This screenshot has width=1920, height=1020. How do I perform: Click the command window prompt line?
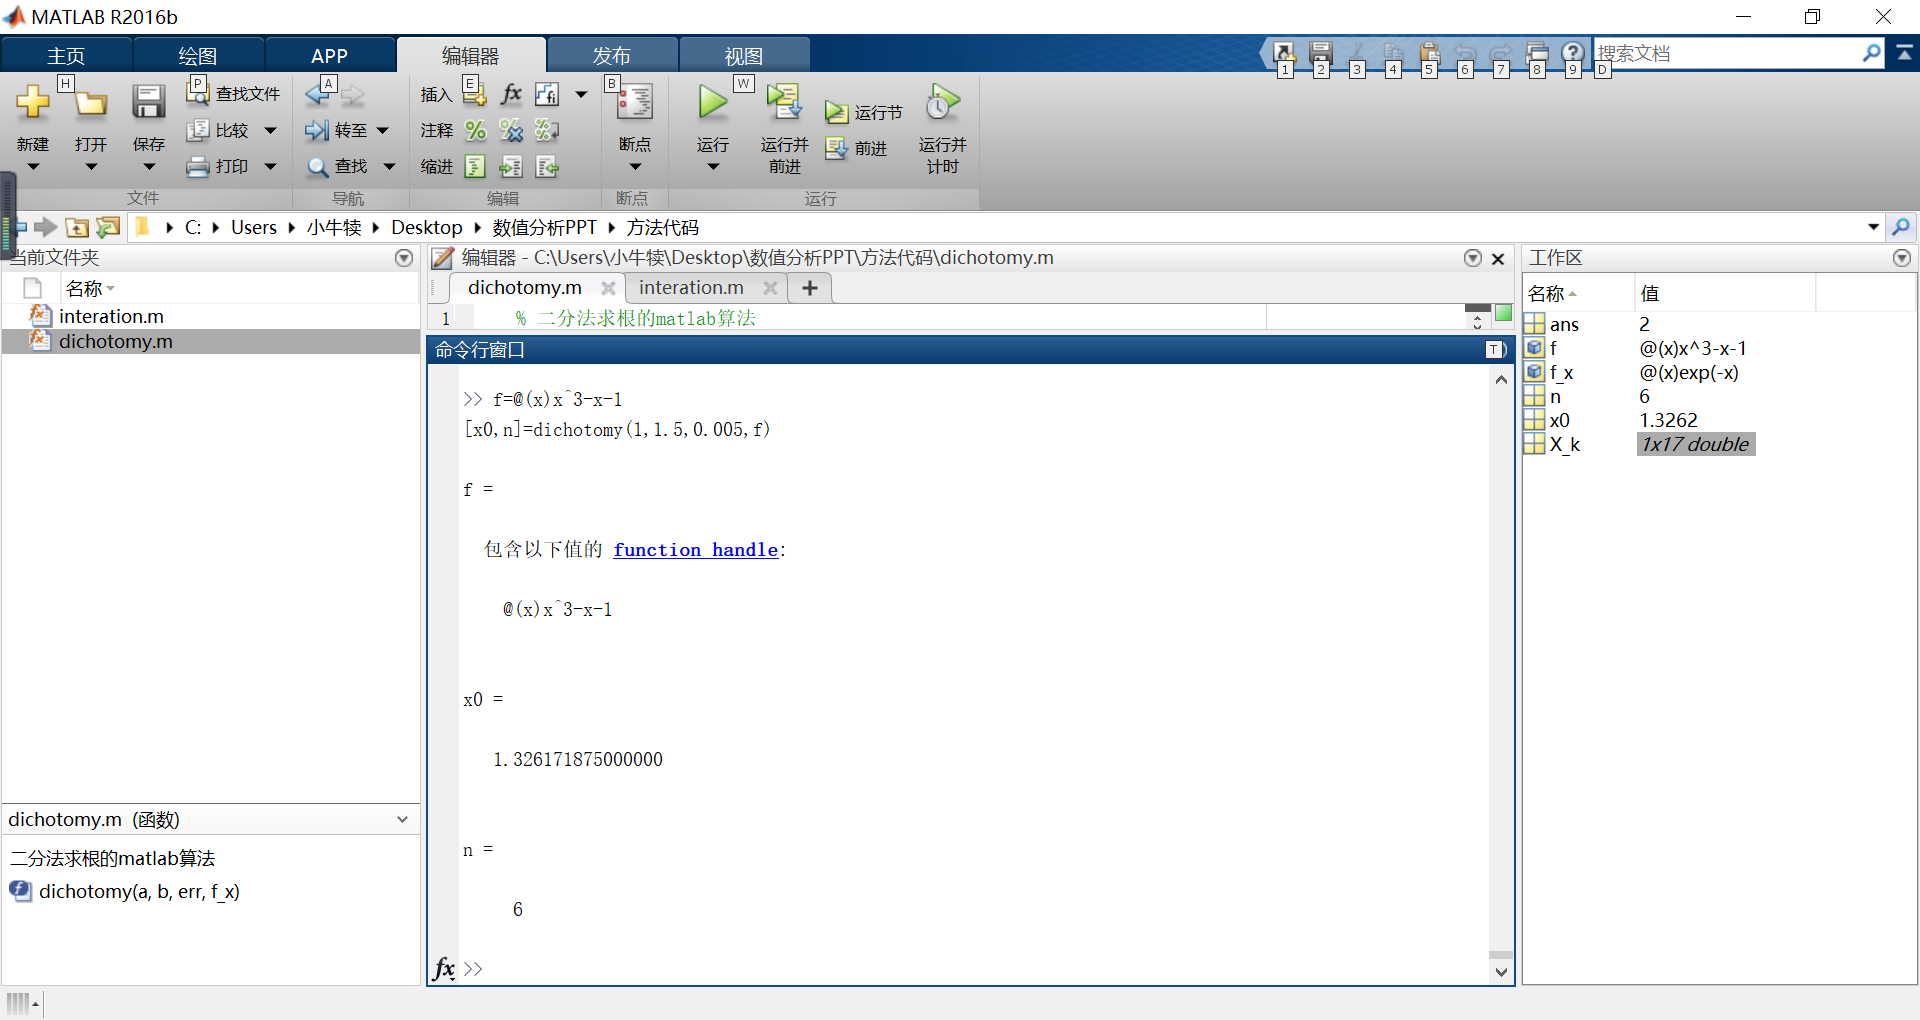975,969
